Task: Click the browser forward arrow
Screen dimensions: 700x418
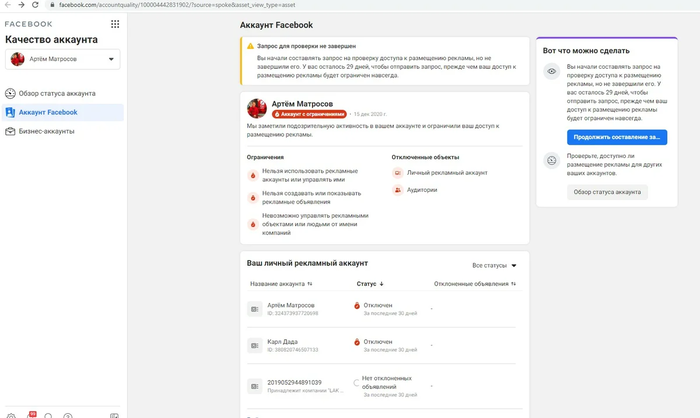Action: pos(21,6)
